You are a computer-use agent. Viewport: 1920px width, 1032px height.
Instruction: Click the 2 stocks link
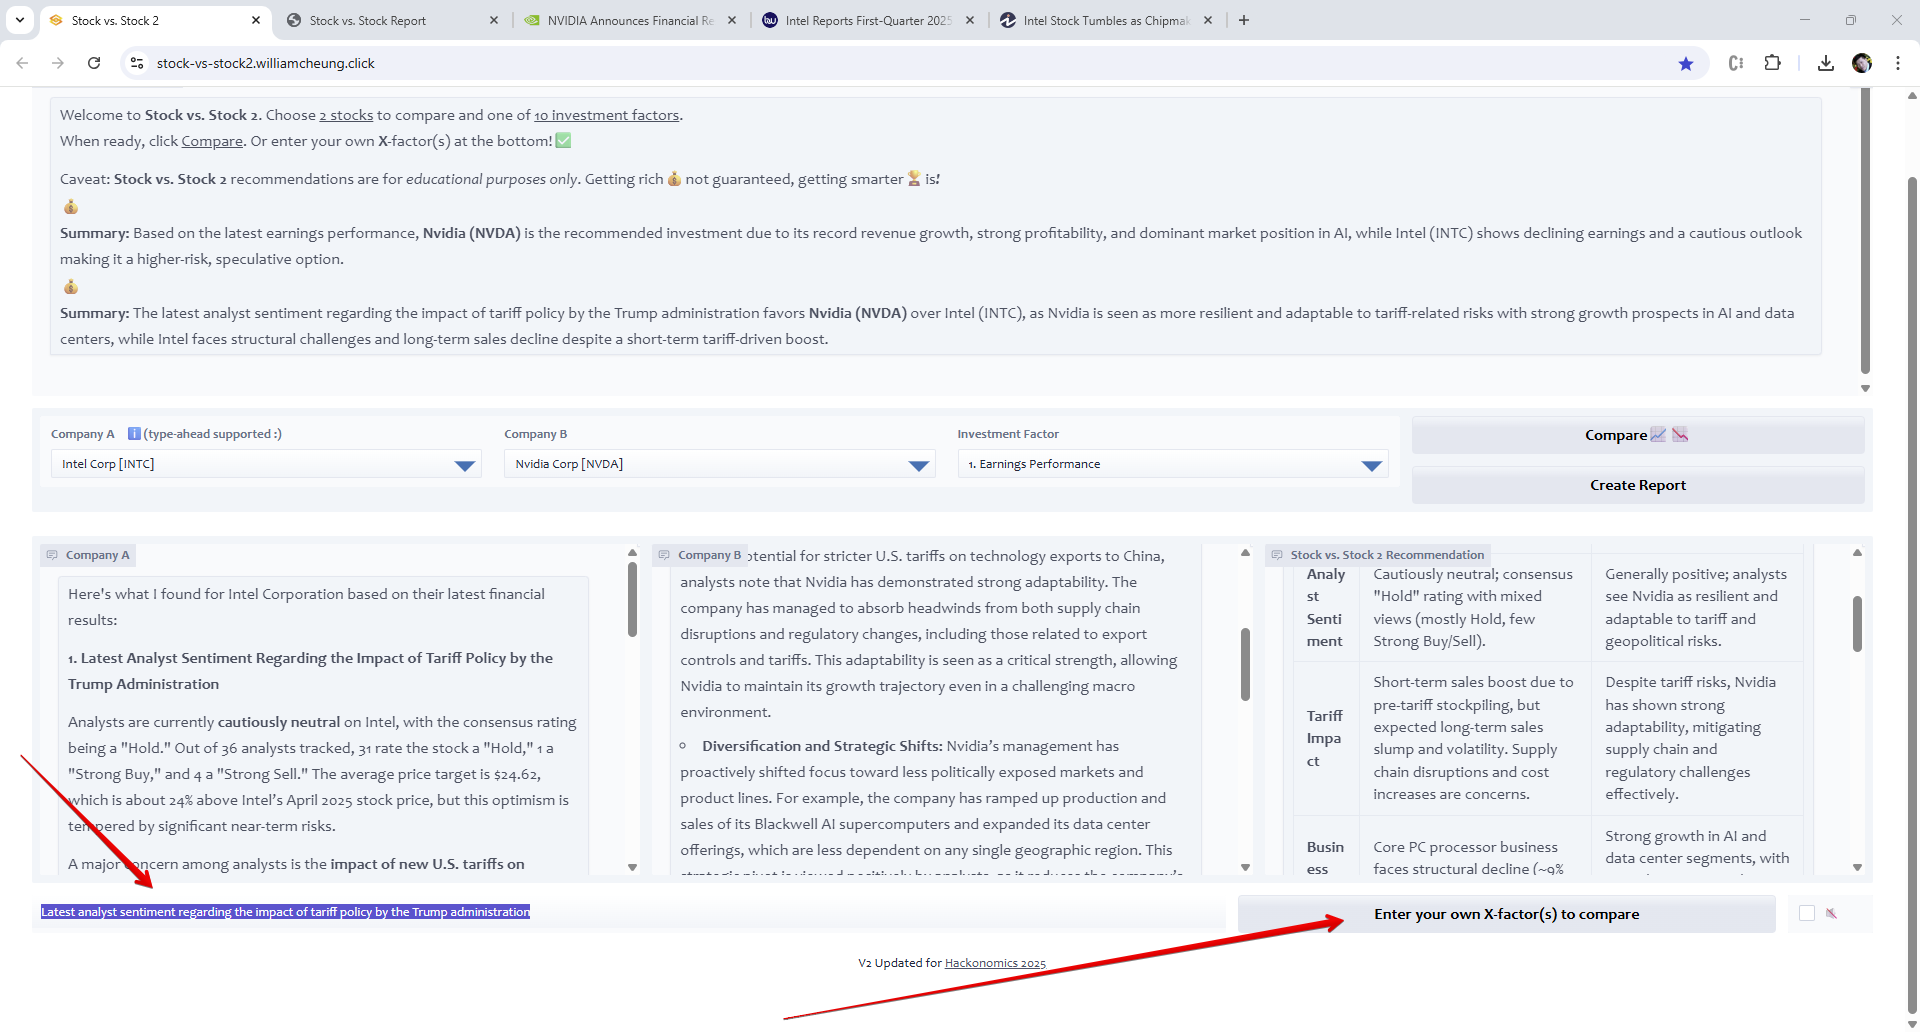346,115
